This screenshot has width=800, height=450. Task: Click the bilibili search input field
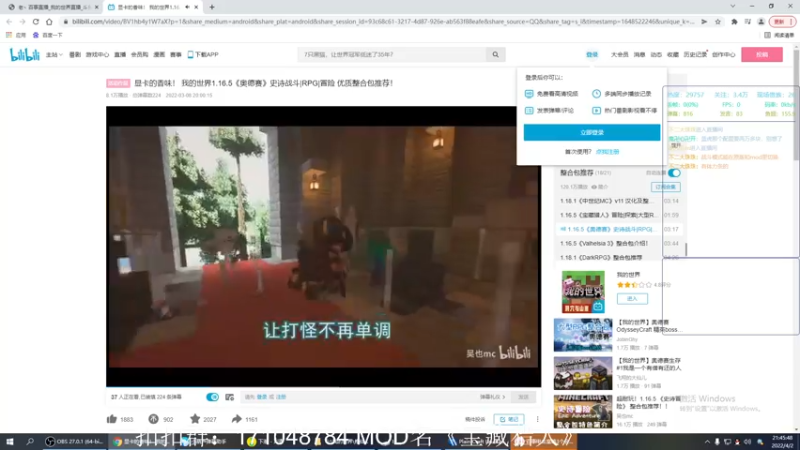[392, 55]
